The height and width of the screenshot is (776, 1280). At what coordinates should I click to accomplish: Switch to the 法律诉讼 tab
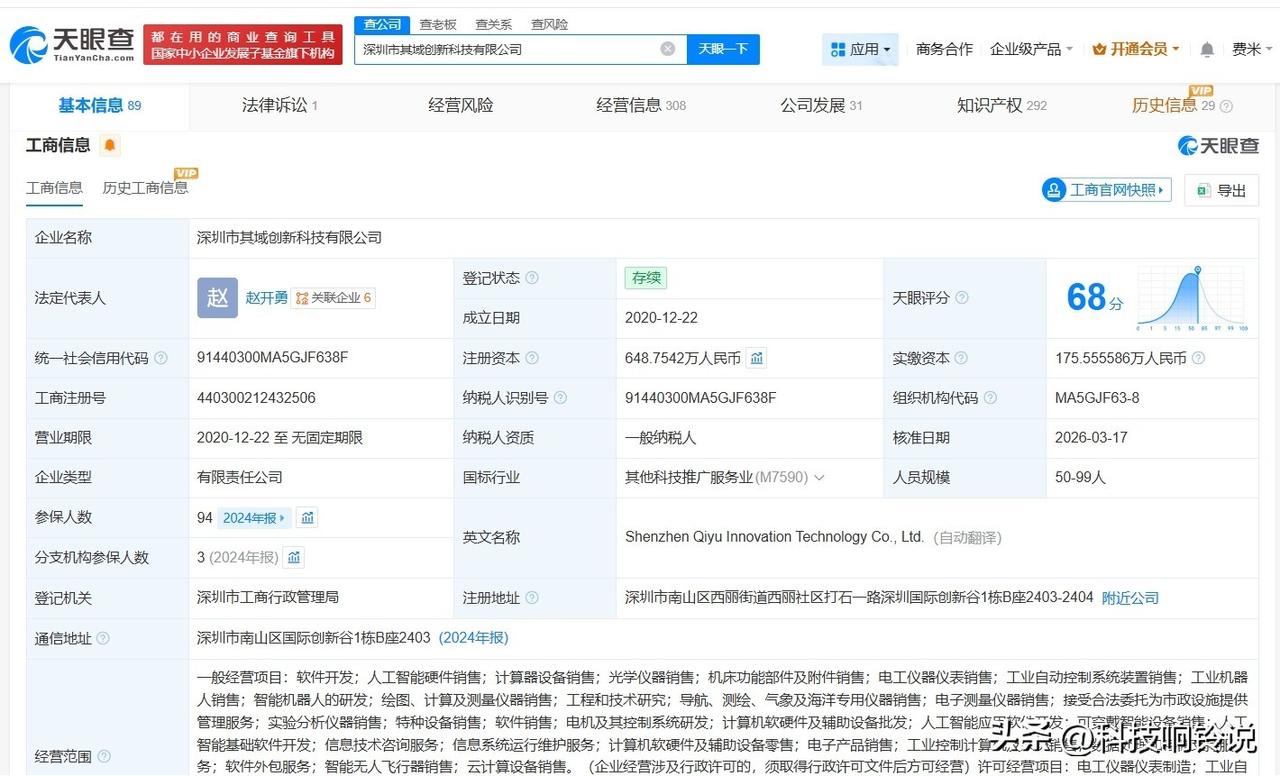(x=280, y=105)
